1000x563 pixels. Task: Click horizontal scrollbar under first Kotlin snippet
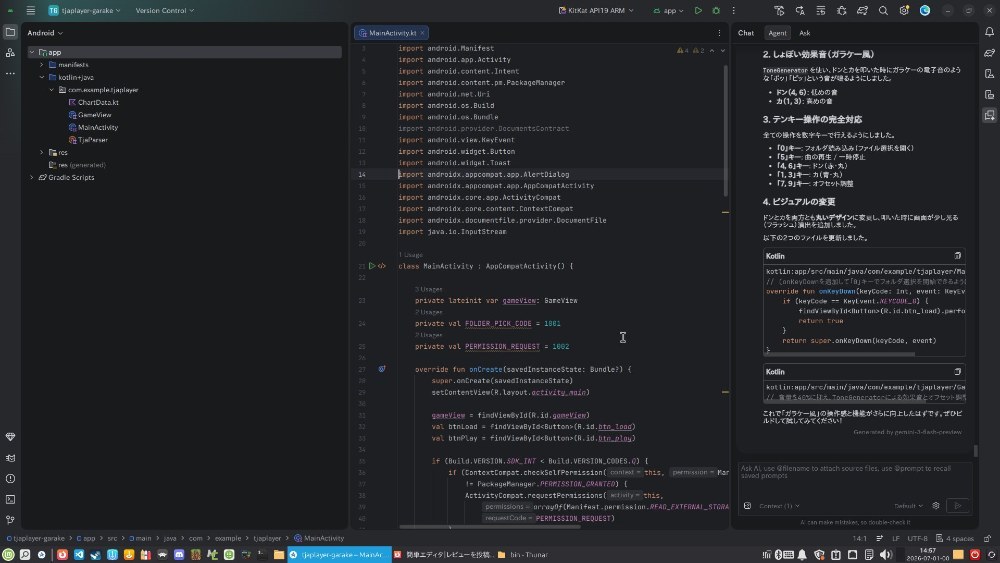[839, 354]
